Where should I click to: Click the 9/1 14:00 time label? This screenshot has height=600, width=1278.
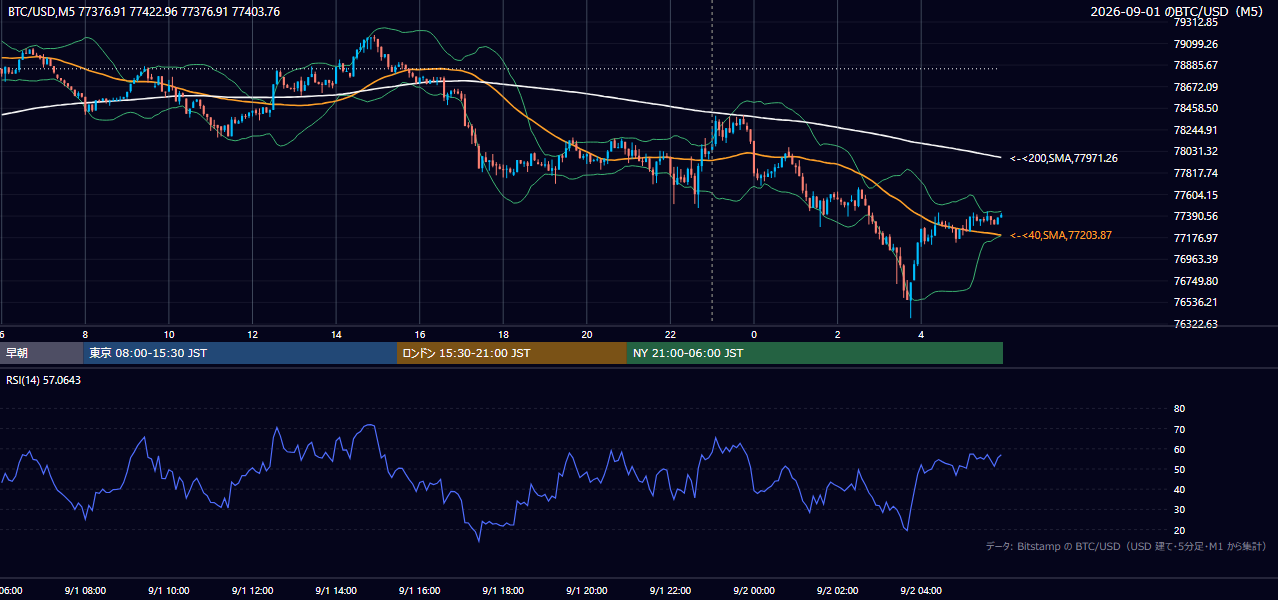point(336,591)
